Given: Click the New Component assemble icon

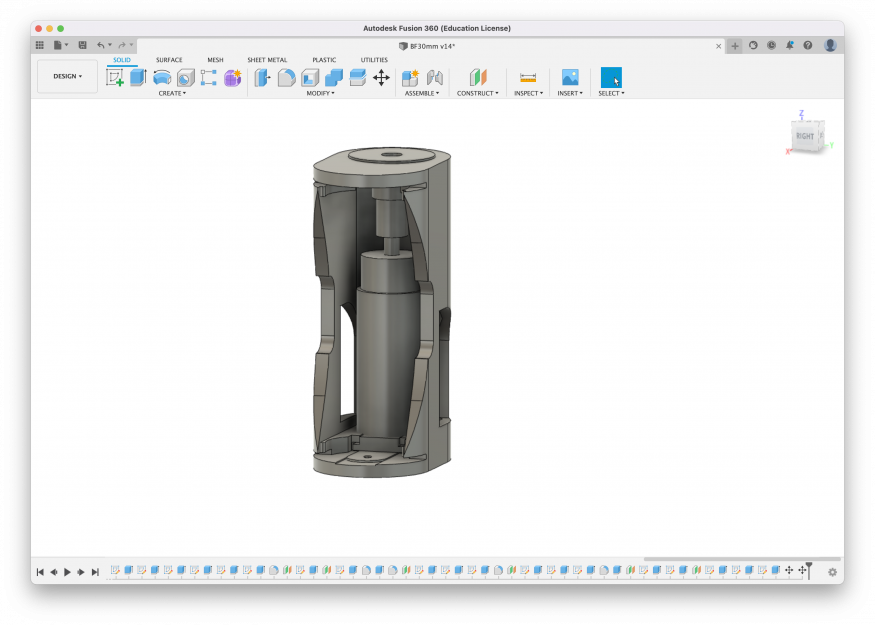Looking at the screenshot, I should pyautogui.click(x=410, y=77).
